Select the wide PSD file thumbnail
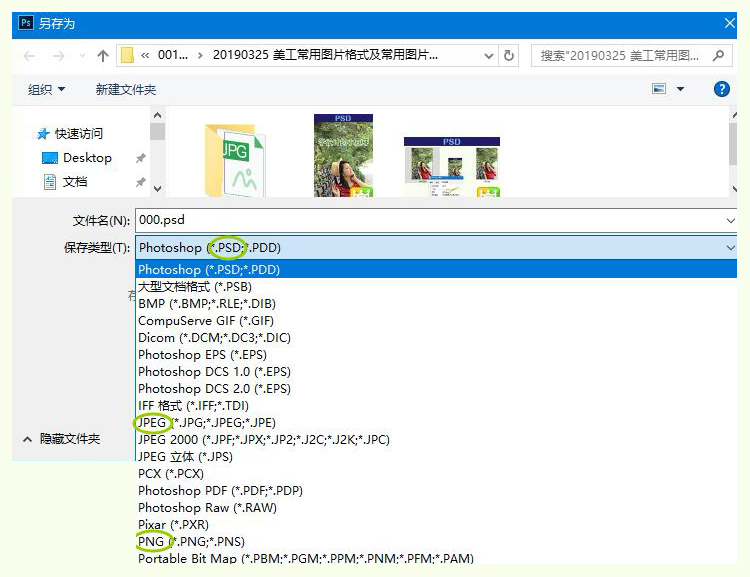Viewport: 750px width, 577px height. 452,167
